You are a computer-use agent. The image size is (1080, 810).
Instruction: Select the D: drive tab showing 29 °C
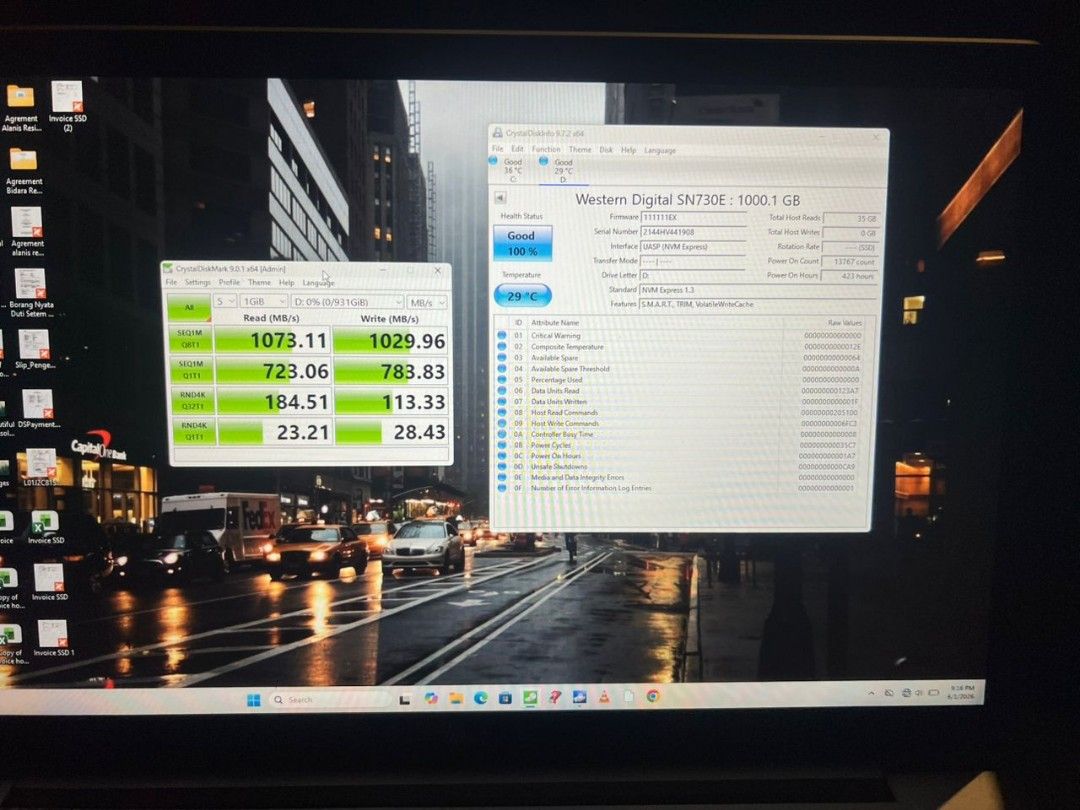pyautogui.click(x=563, y=171)
